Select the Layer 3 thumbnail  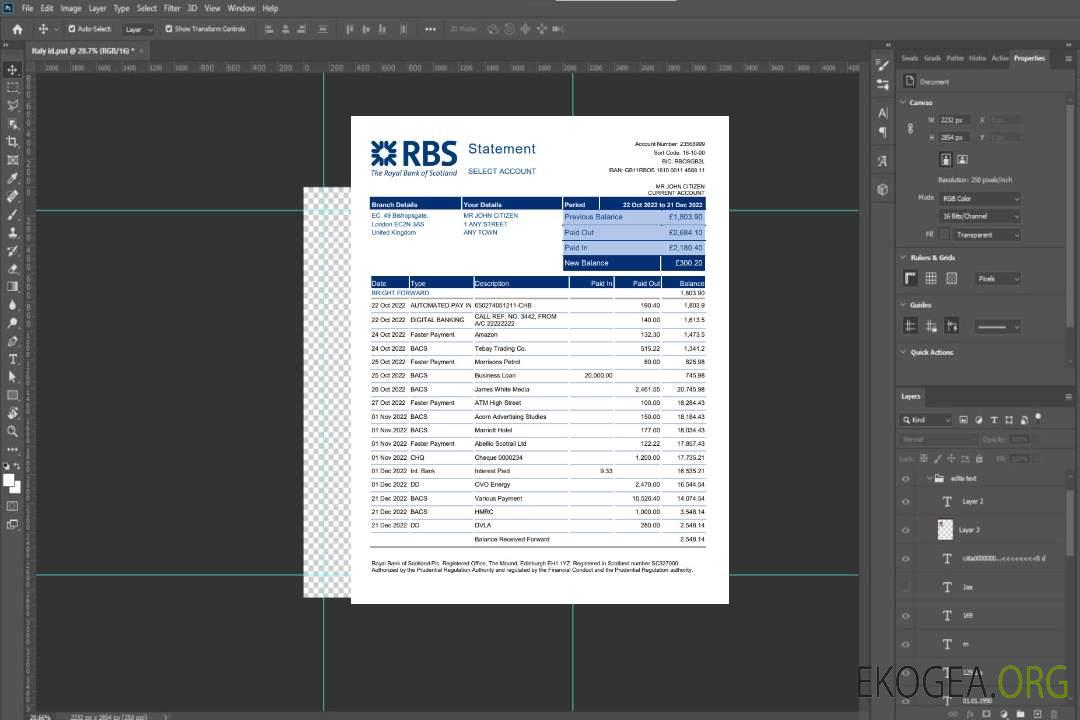tap(946, 529)
